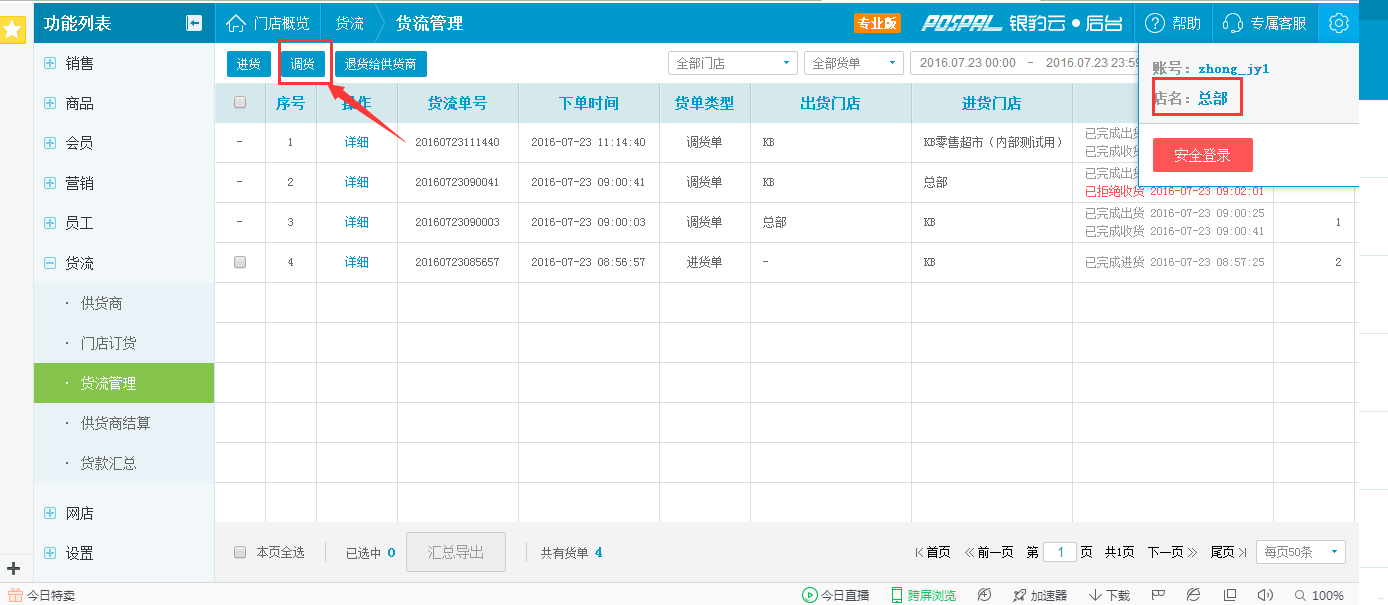Screen dimensions: 1388x605
Task: Open 详细 for order 20160723090003
Action: pos(357,222)
